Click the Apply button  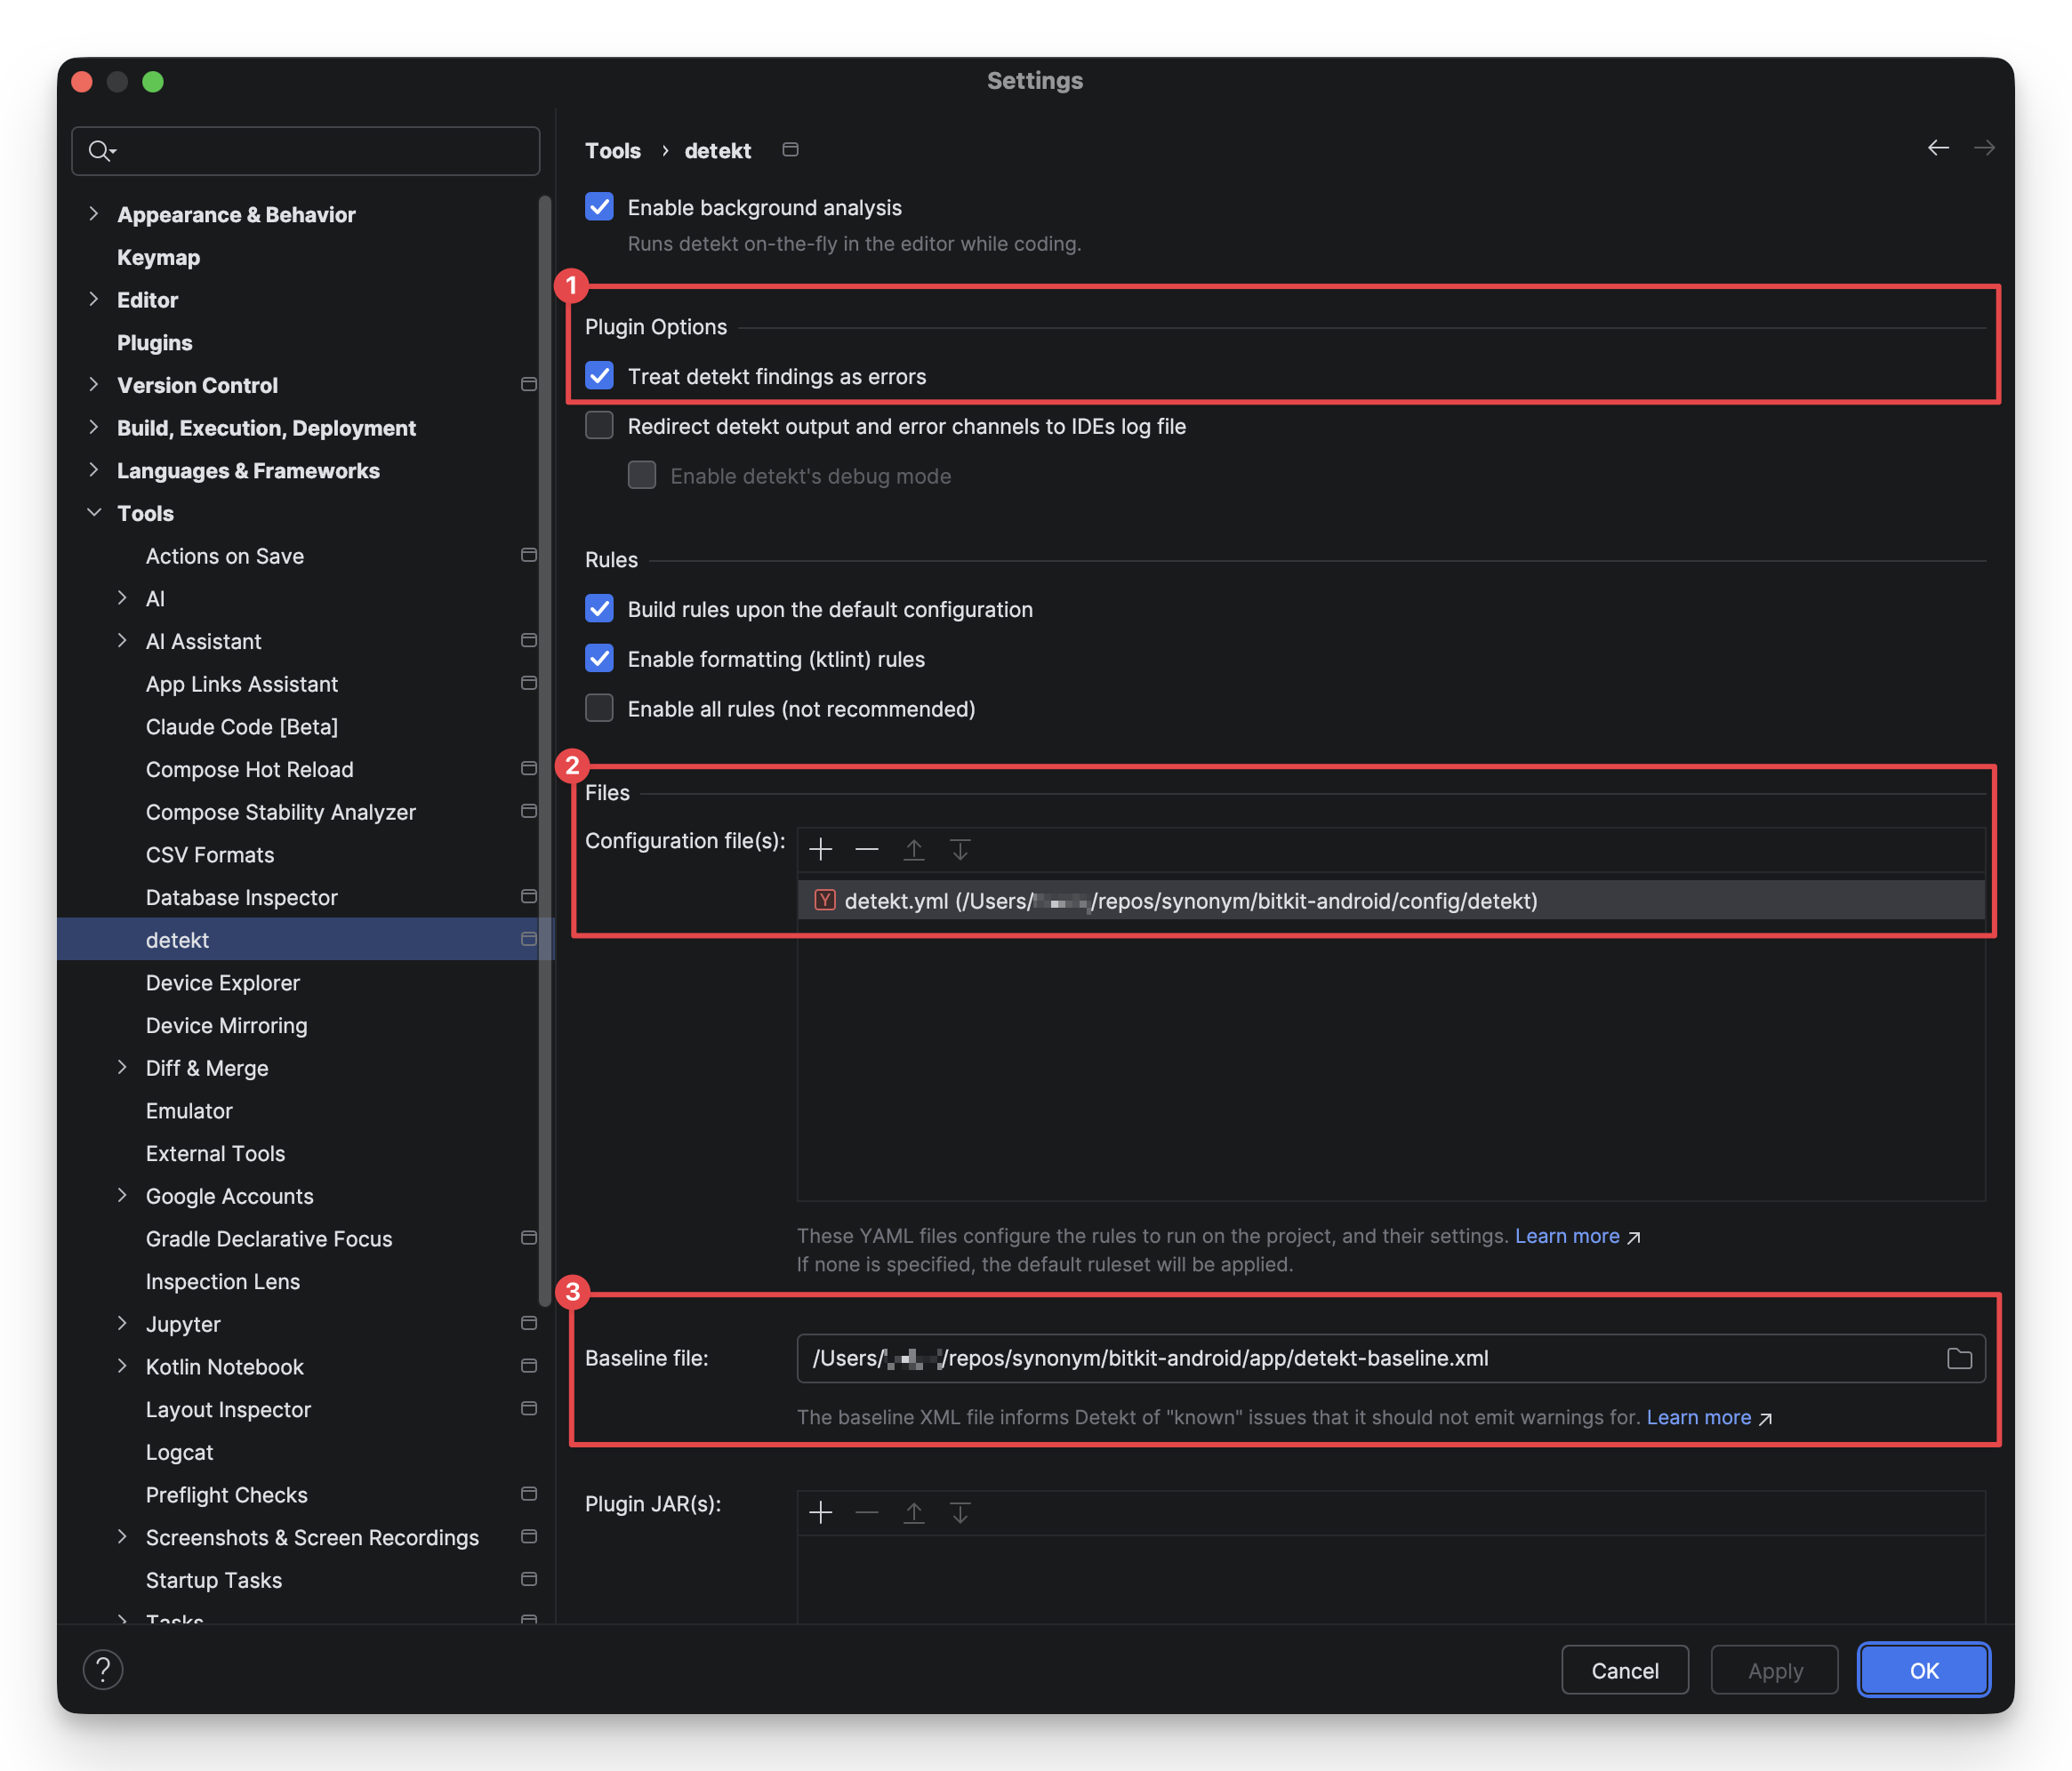(1775, 1670)
